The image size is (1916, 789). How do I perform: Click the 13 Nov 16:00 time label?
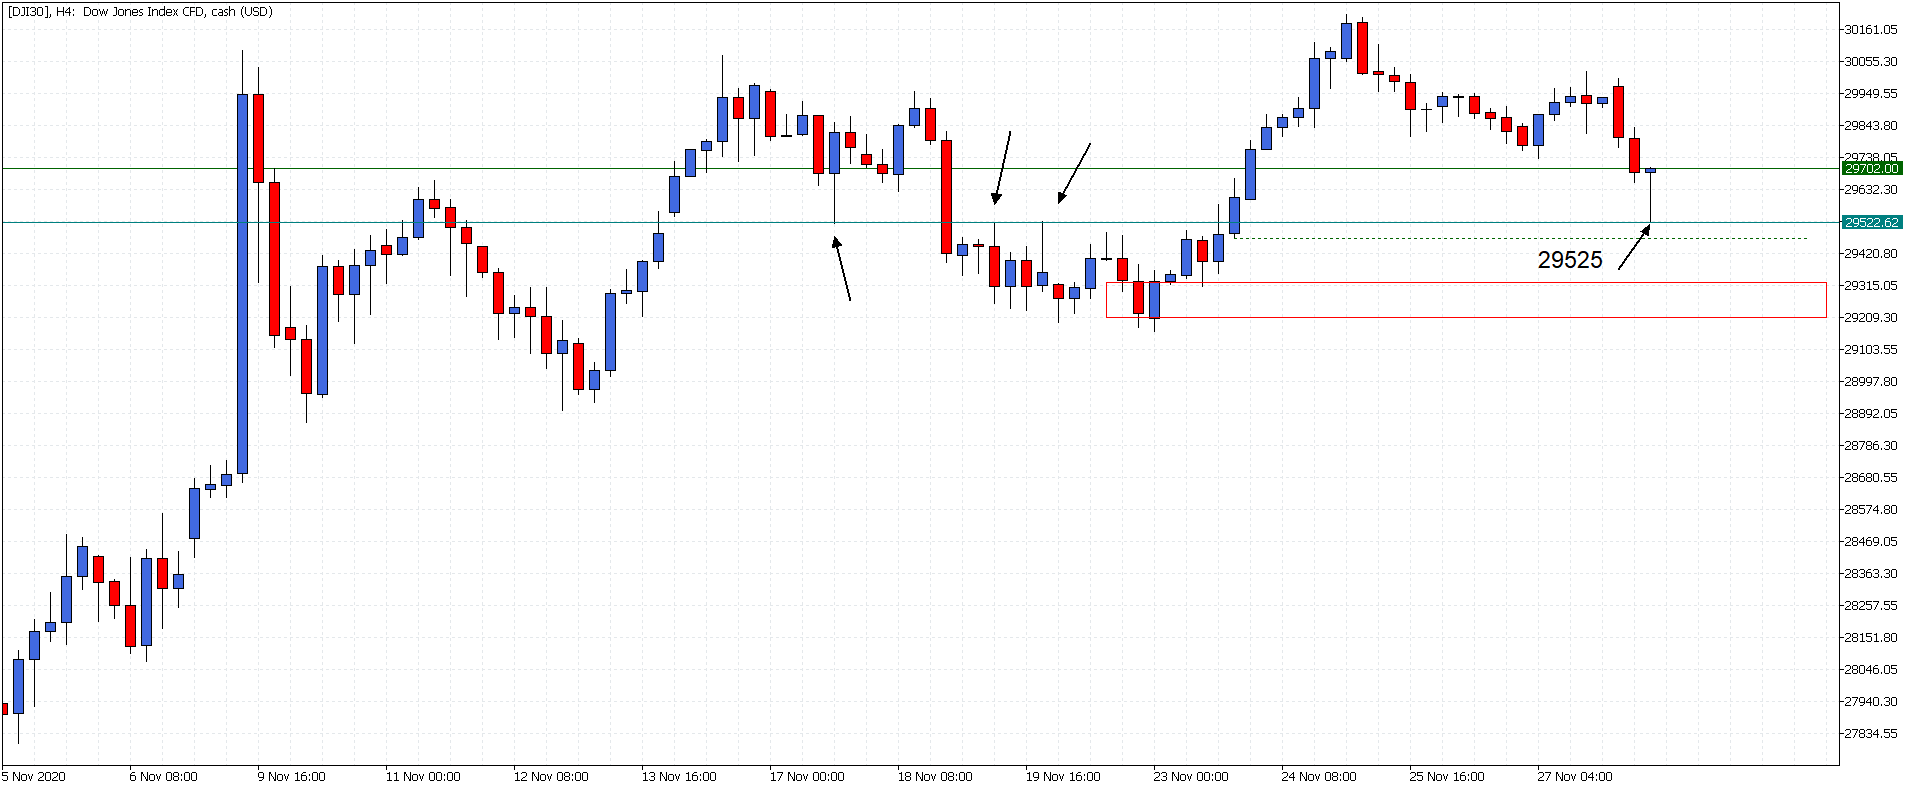coord(679,776)
